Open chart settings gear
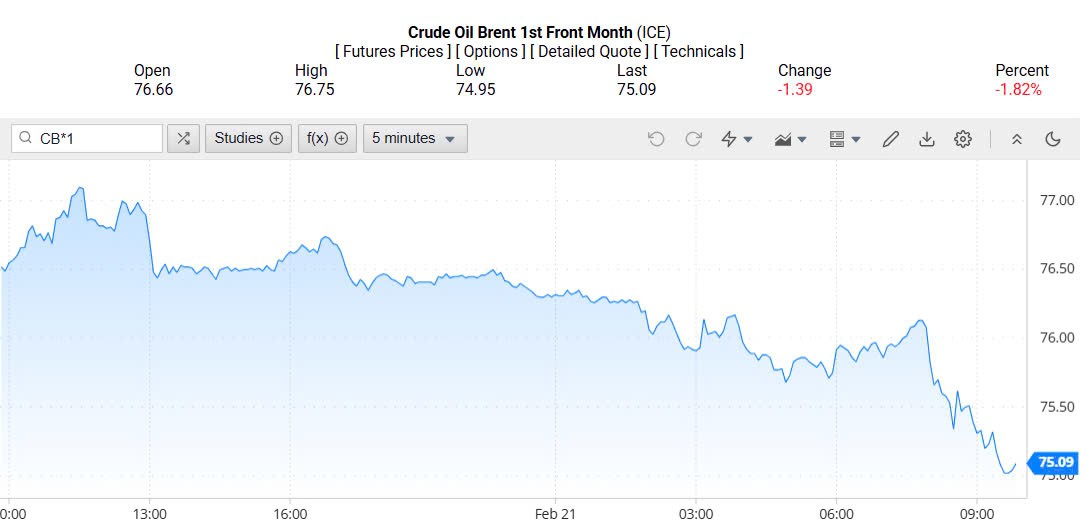Viewport: 1087px width, 526px height. (963, 139)
